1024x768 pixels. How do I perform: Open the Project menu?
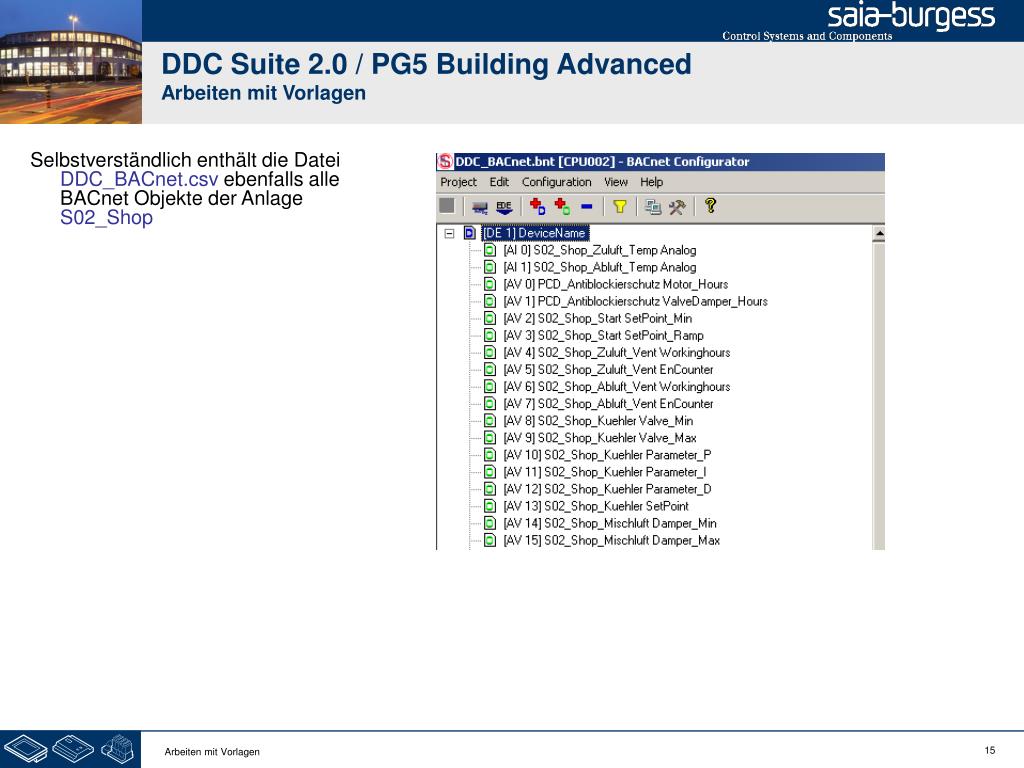point(458,182)
